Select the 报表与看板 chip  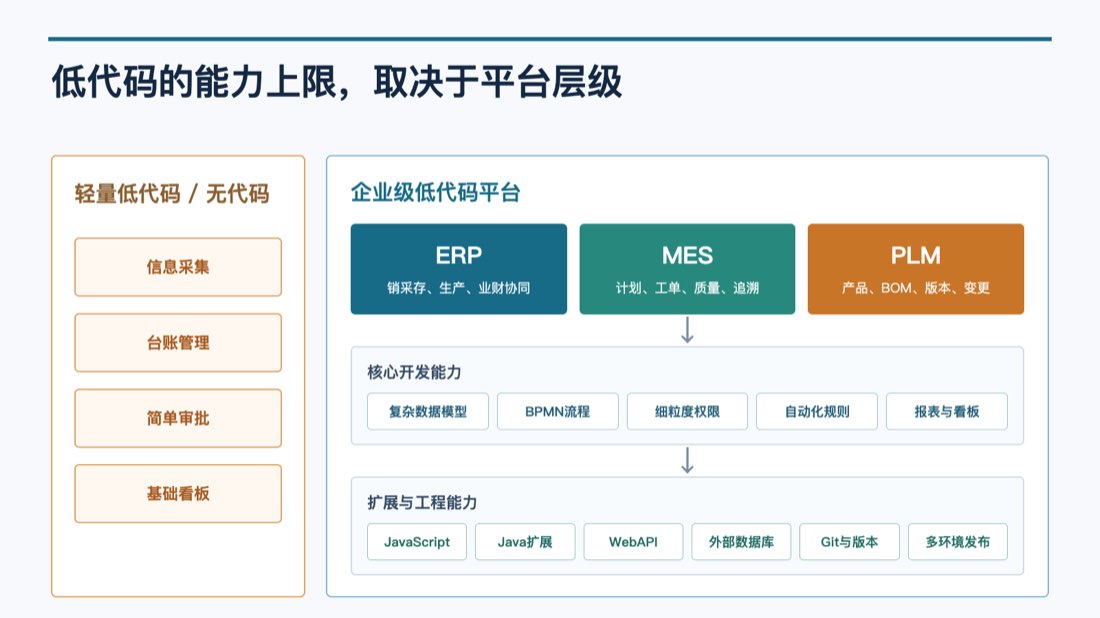(x=947, y=412)
